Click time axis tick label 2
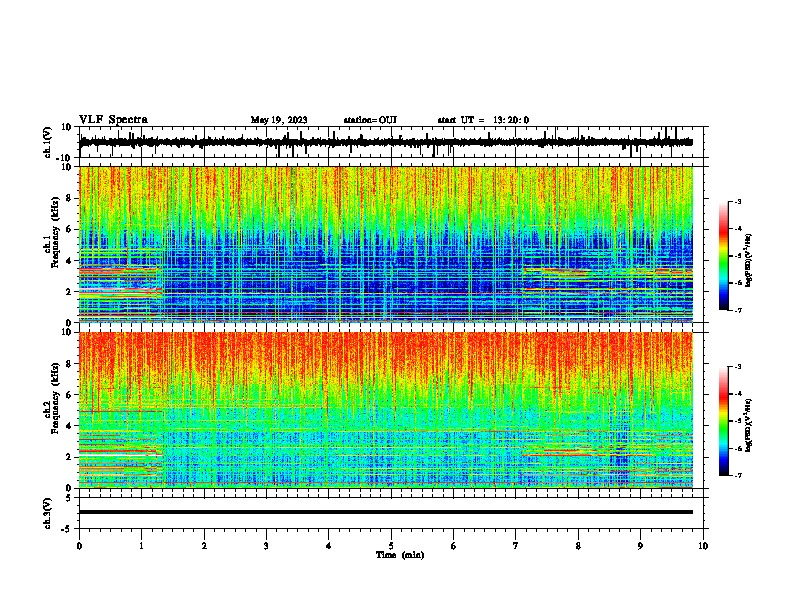 tap(204, 546)
